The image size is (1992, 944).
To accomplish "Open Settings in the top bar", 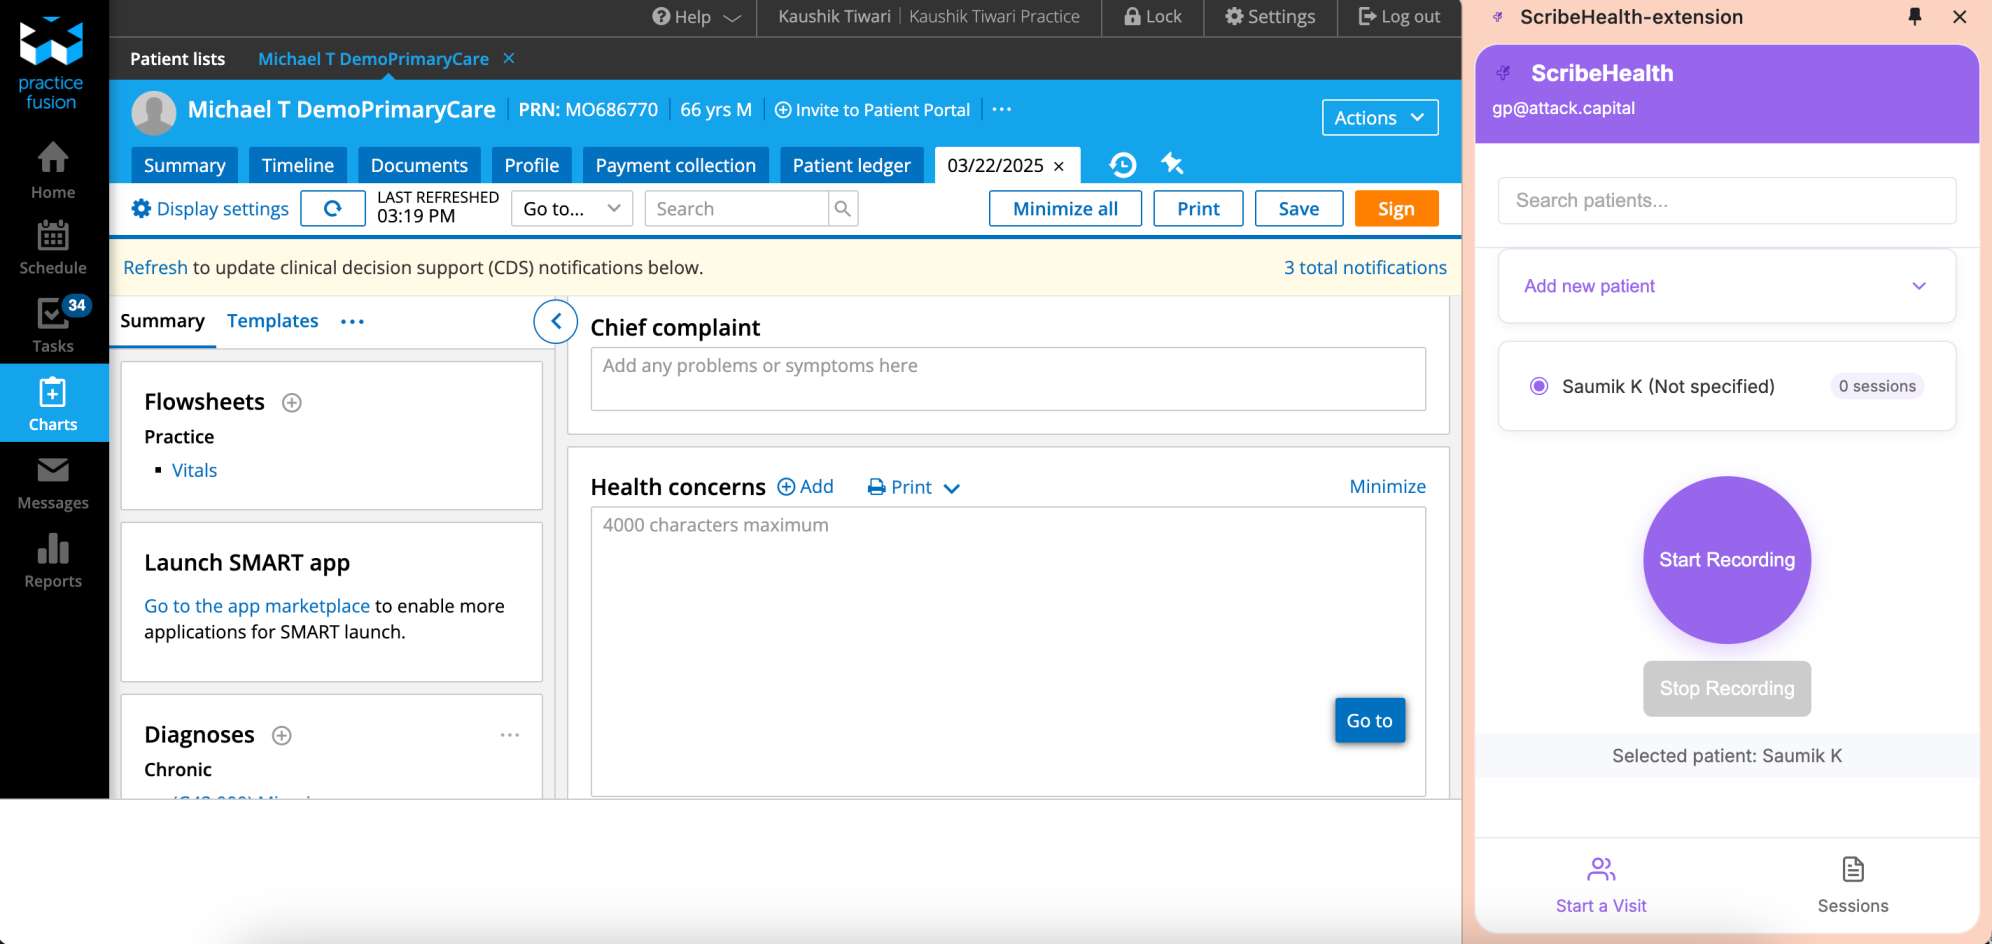I will pos(1270,17).
